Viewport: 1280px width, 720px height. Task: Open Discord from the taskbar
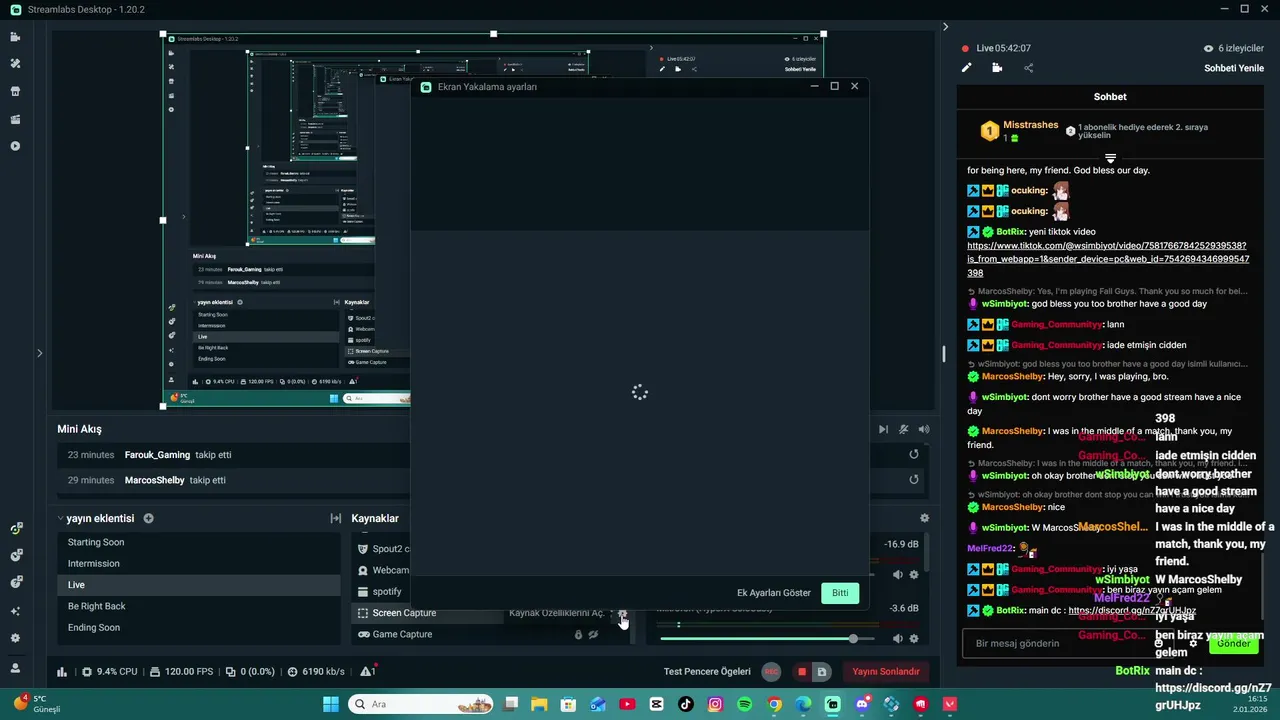(x=862, y=704)
